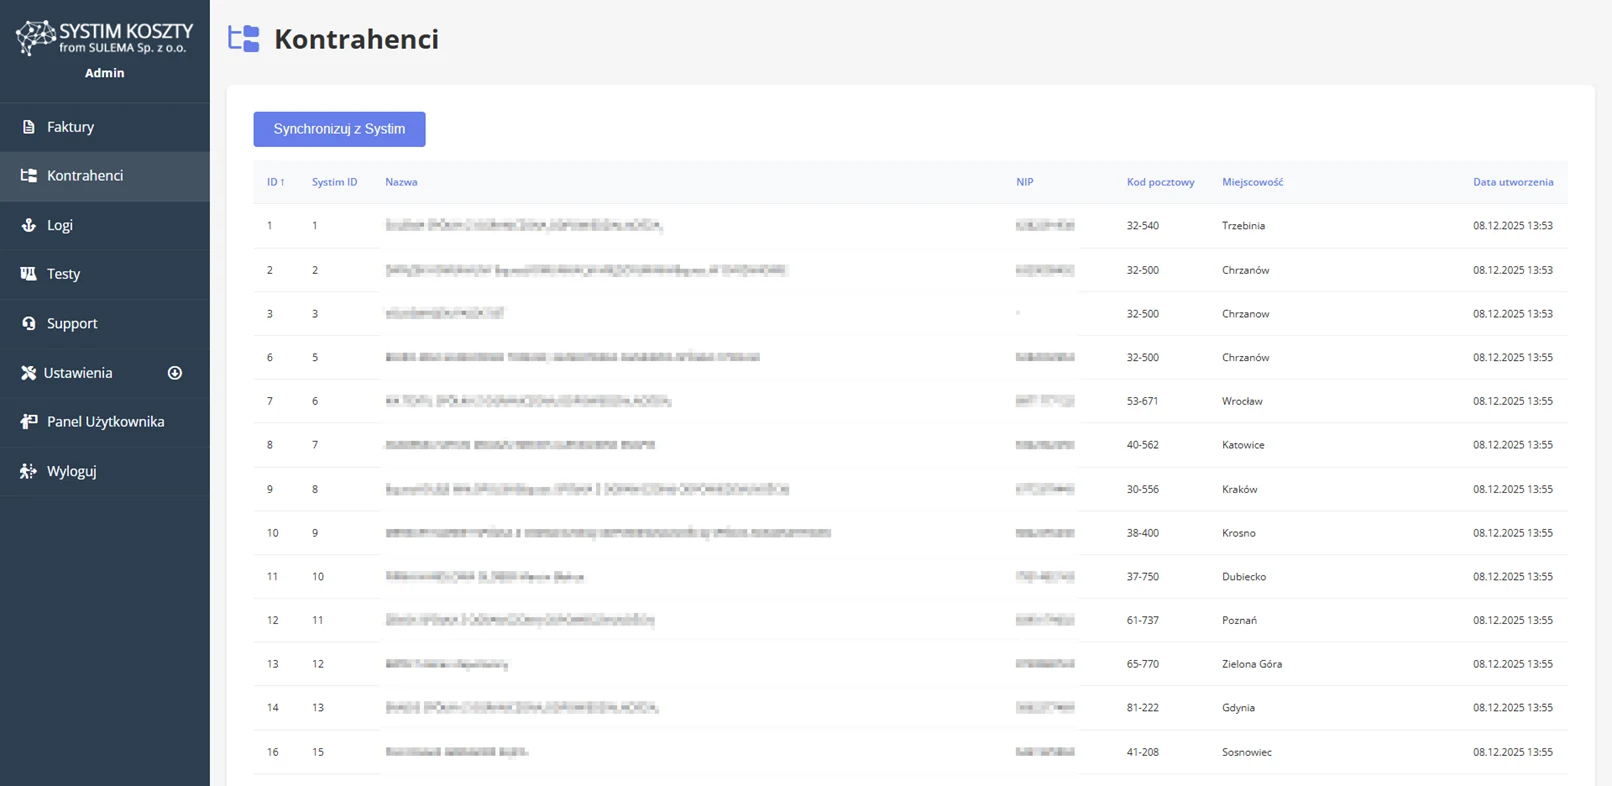Sort by Miejscowość column header
The height and width of the screenshot is (786, 1612).
[x=1252, y=182]
